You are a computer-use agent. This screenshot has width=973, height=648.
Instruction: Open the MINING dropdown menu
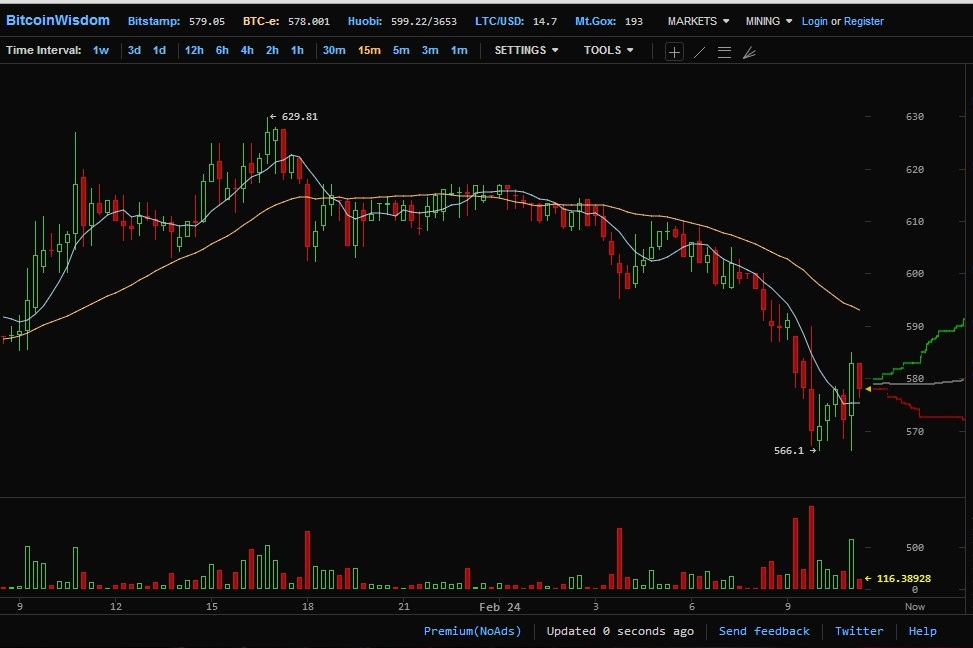click(768, 21)
